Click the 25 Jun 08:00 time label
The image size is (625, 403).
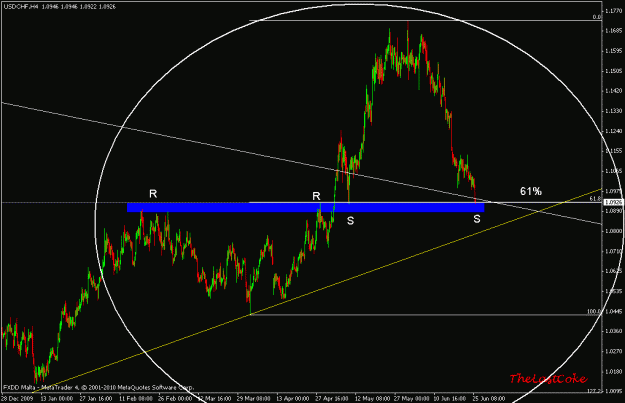click(x=489, y=399)
